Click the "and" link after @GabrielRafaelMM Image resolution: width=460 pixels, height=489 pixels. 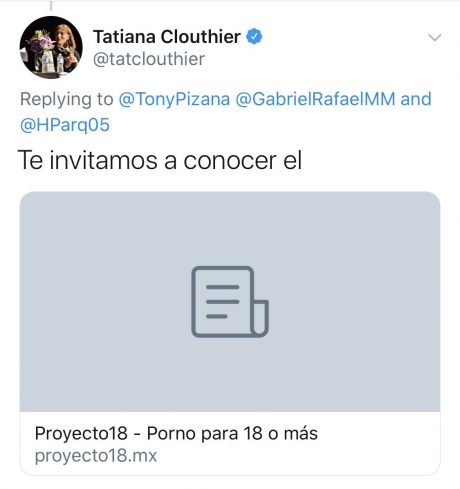tap(416, 99)
